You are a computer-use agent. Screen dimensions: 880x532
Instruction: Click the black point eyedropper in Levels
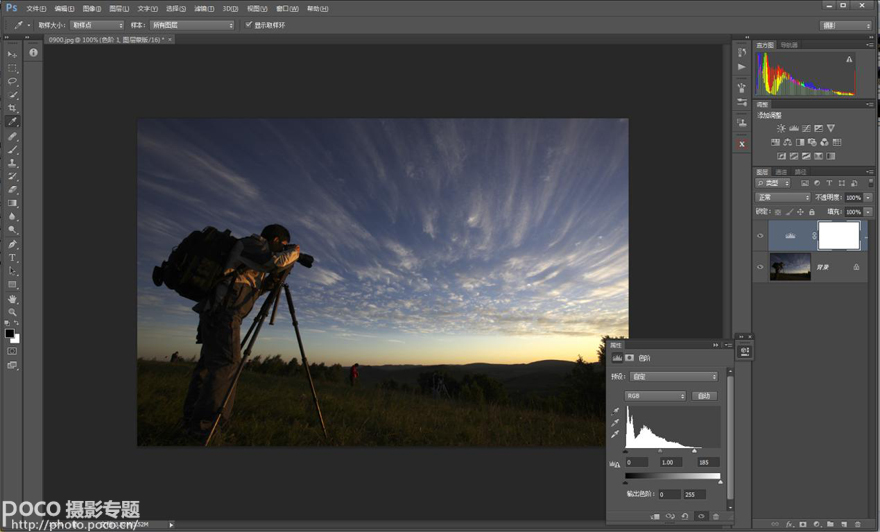pyautogui.click(x=616, y=411)
